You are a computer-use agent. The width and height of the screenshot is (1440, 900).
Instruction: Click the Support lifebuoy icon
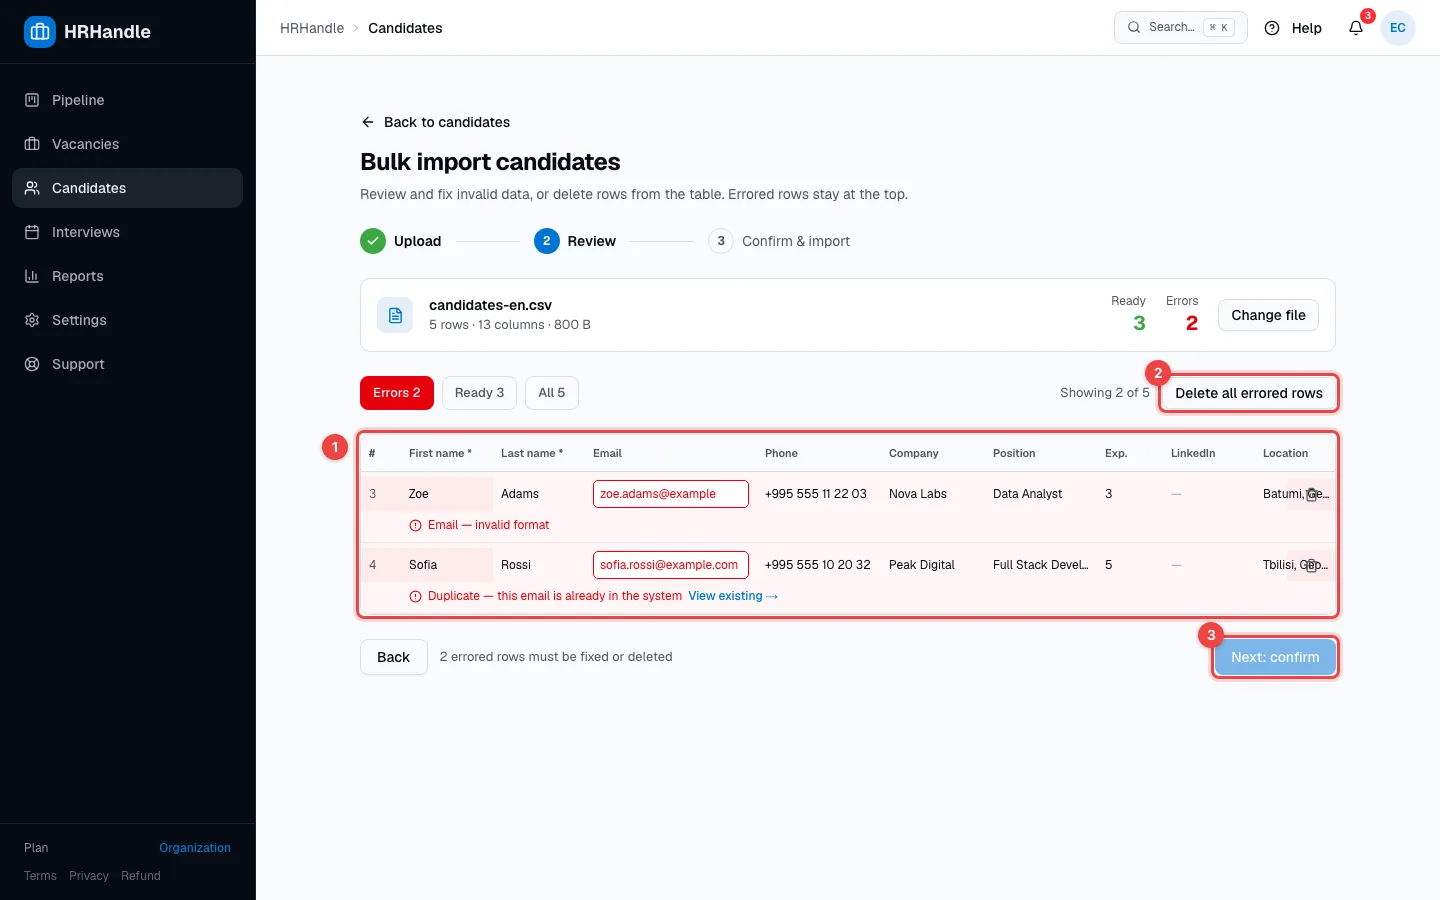(32, 364)
